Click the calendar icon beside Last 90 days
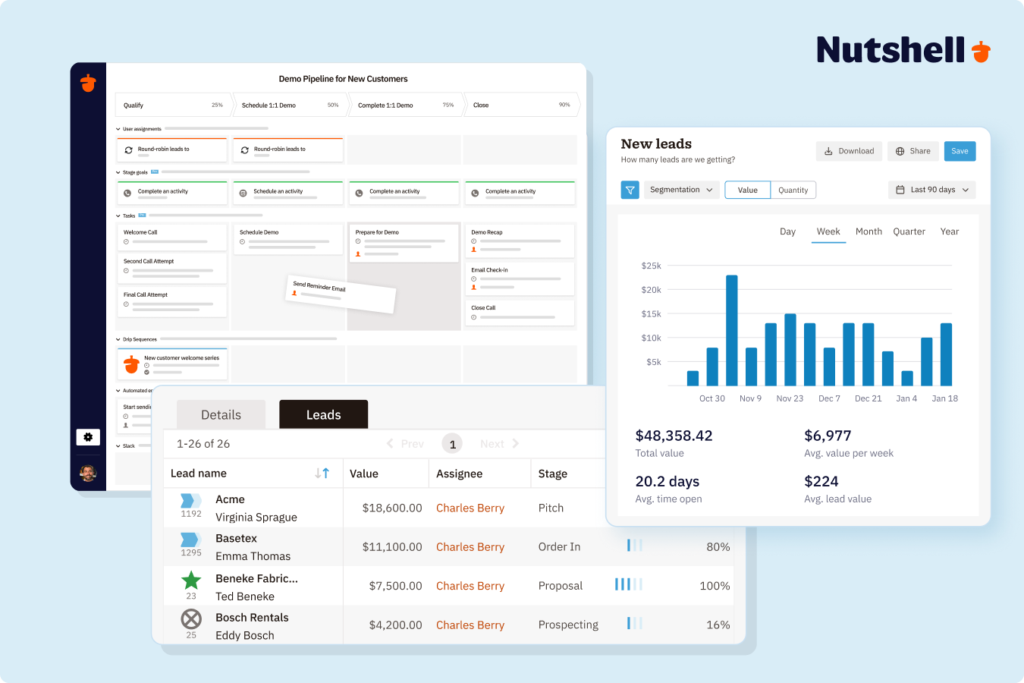This screenshot has width=1024, height=683. (899, 189)
